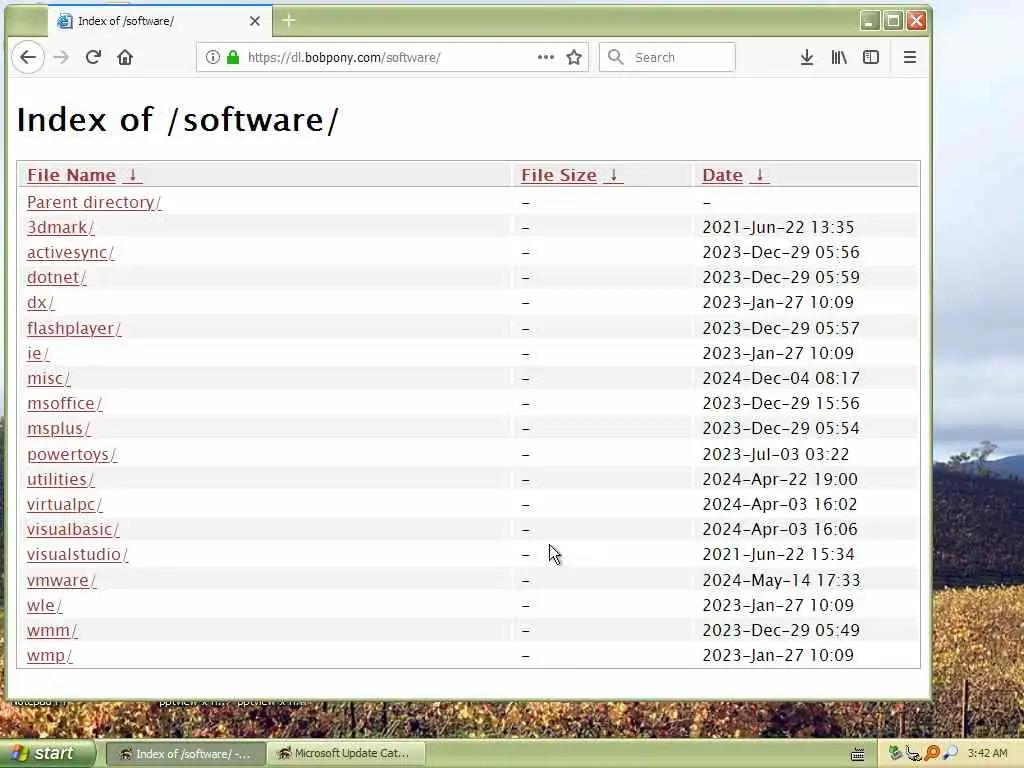Click the forward navigation arrow

click(61, 57)
